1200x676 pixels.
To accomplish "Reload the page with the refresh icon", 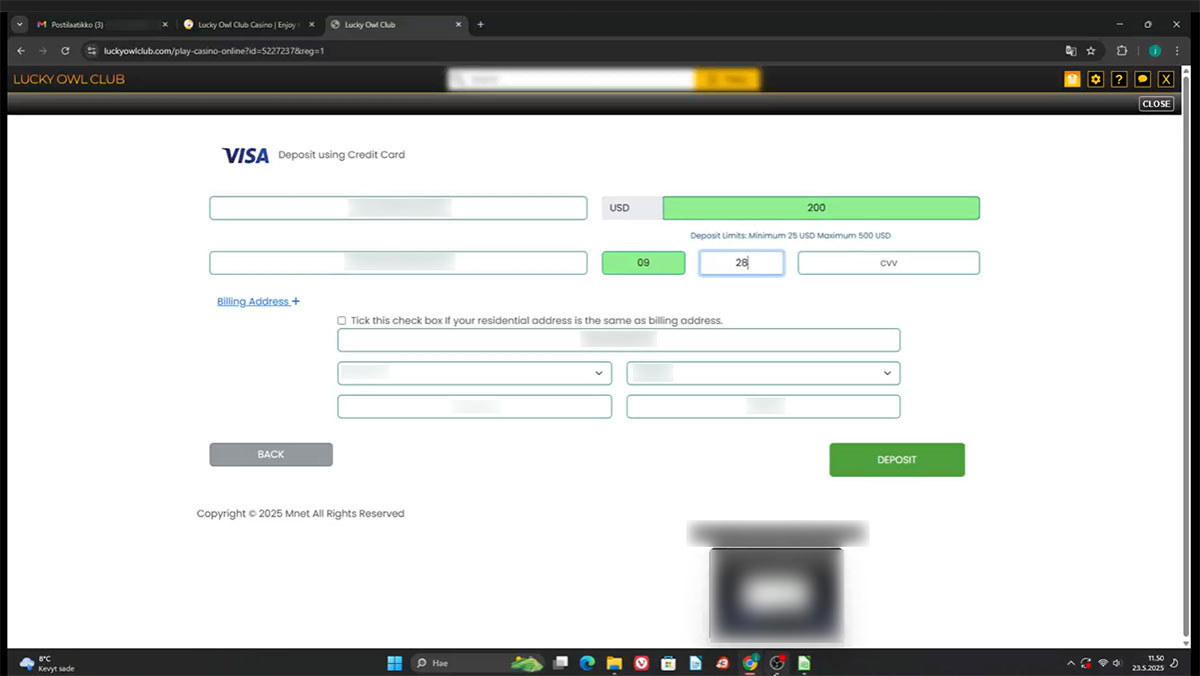I will (66, 50).
